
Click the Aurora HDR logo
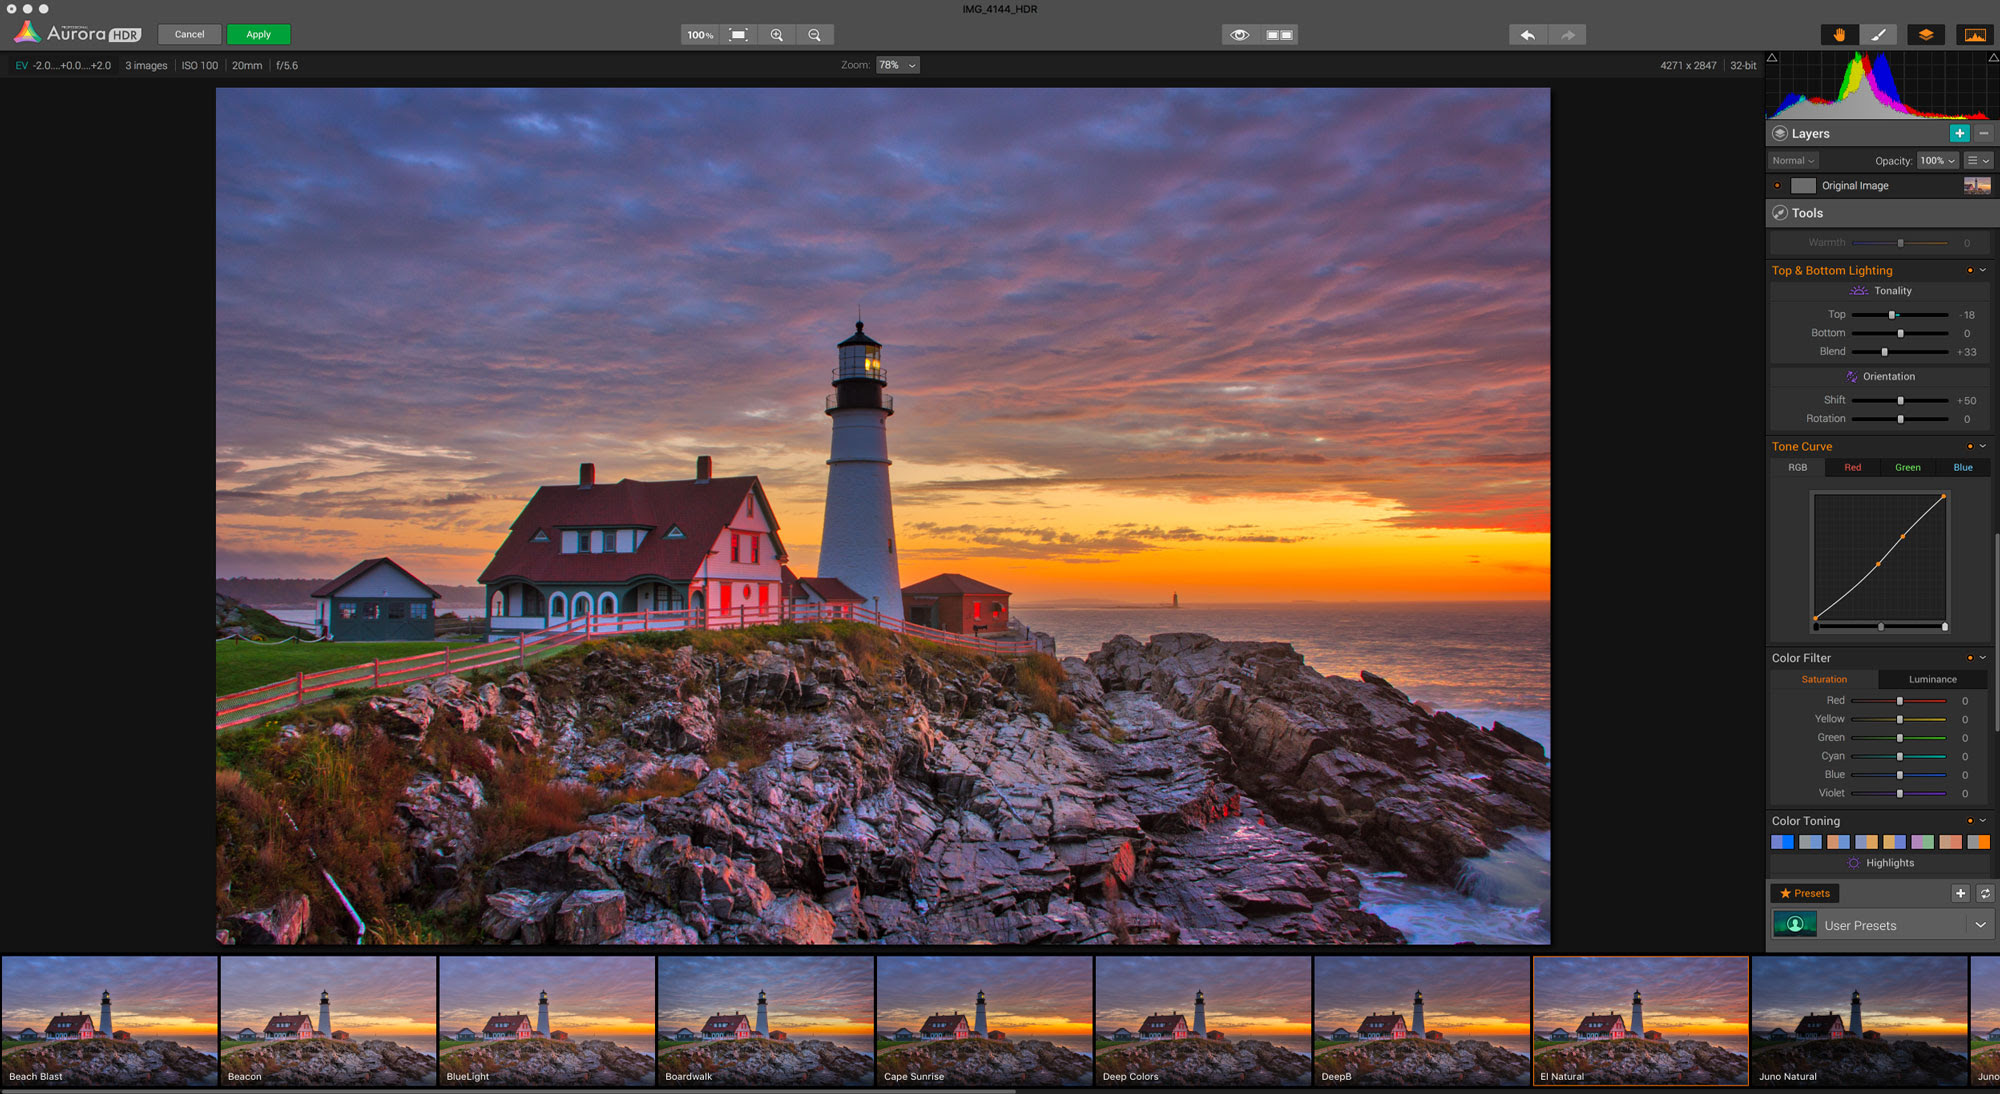[77, 33]
